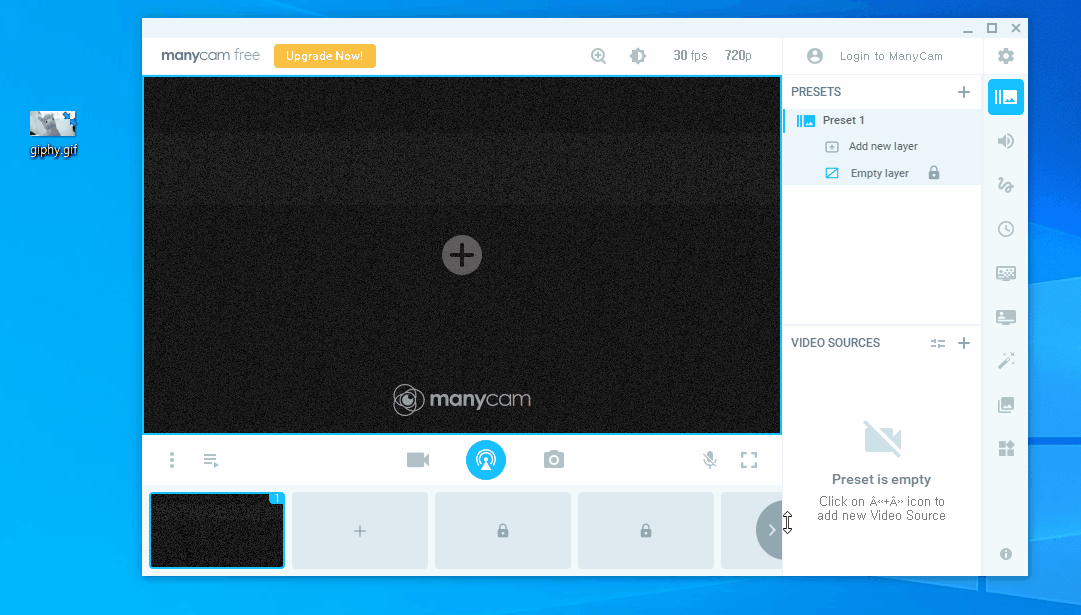The width and height of the screenshot is (1081, 615).
Task: Select preset thumbnail number 1
Action: coord(217,530)
